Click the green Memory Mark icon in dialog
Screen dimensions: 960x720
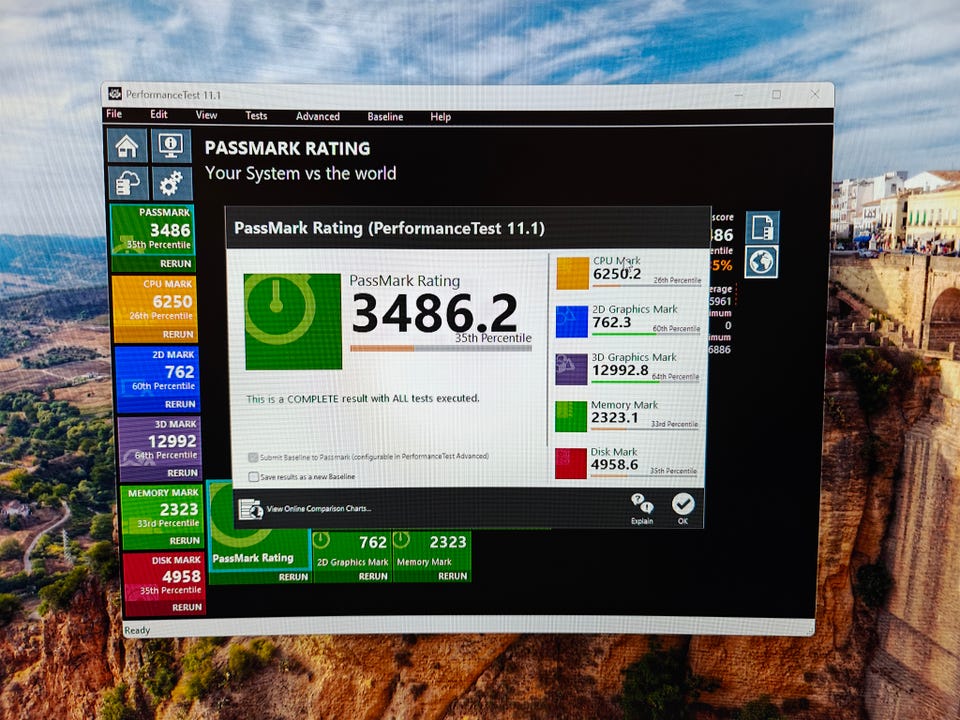[x=571, y=417]
